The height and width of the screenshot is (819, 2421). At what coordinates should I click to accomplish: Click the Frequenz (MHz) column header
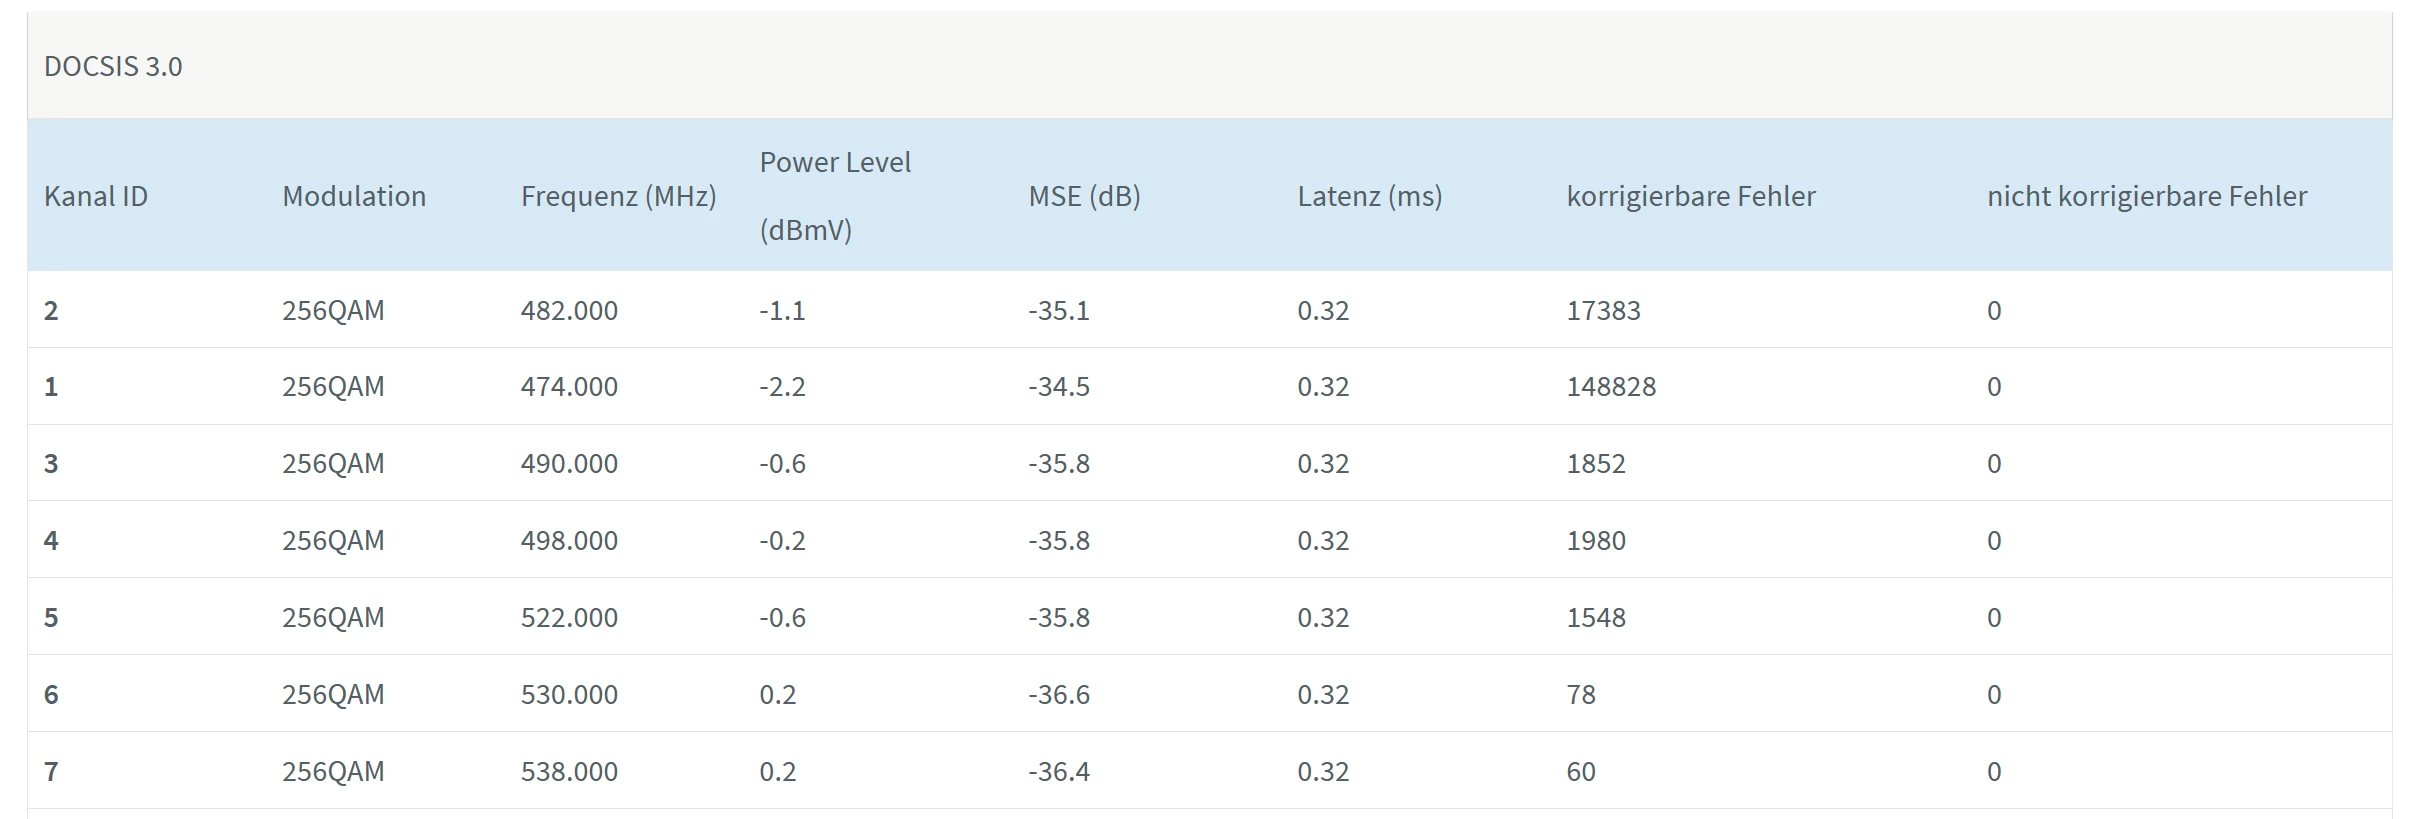pyautogui.click(x=618, y=196)
